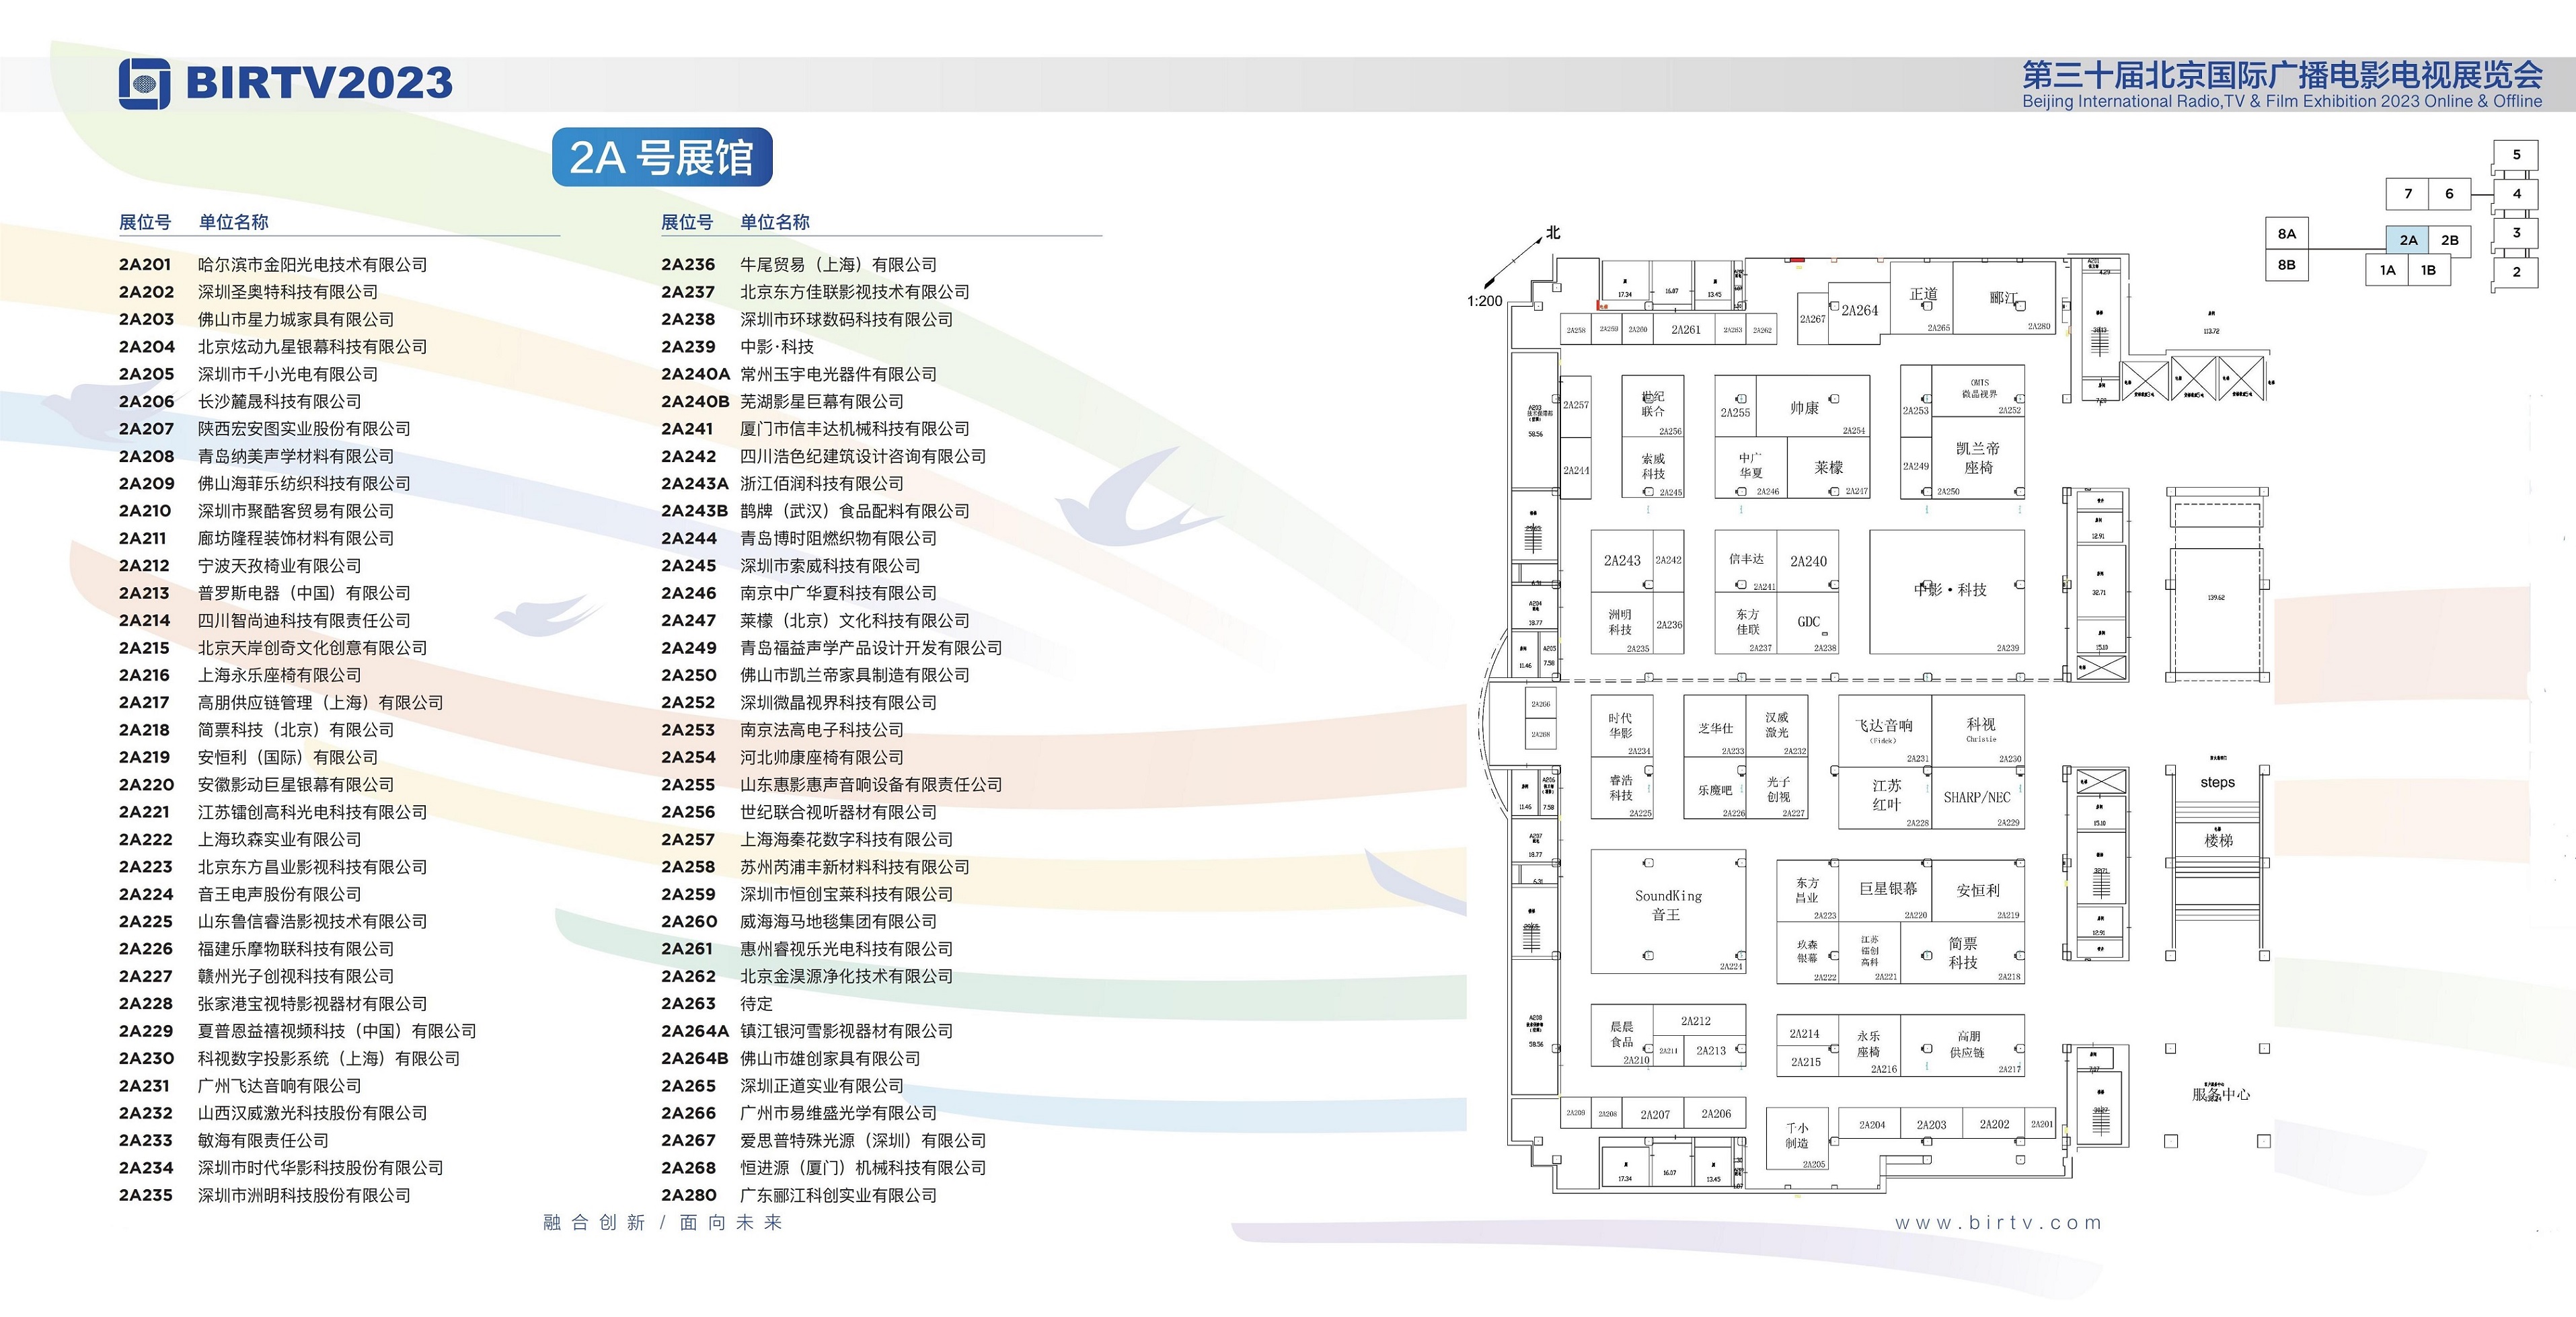
Task: Choose hall 8B in the hall overview
Action: pyautogui.click(x=2286, y=265)
